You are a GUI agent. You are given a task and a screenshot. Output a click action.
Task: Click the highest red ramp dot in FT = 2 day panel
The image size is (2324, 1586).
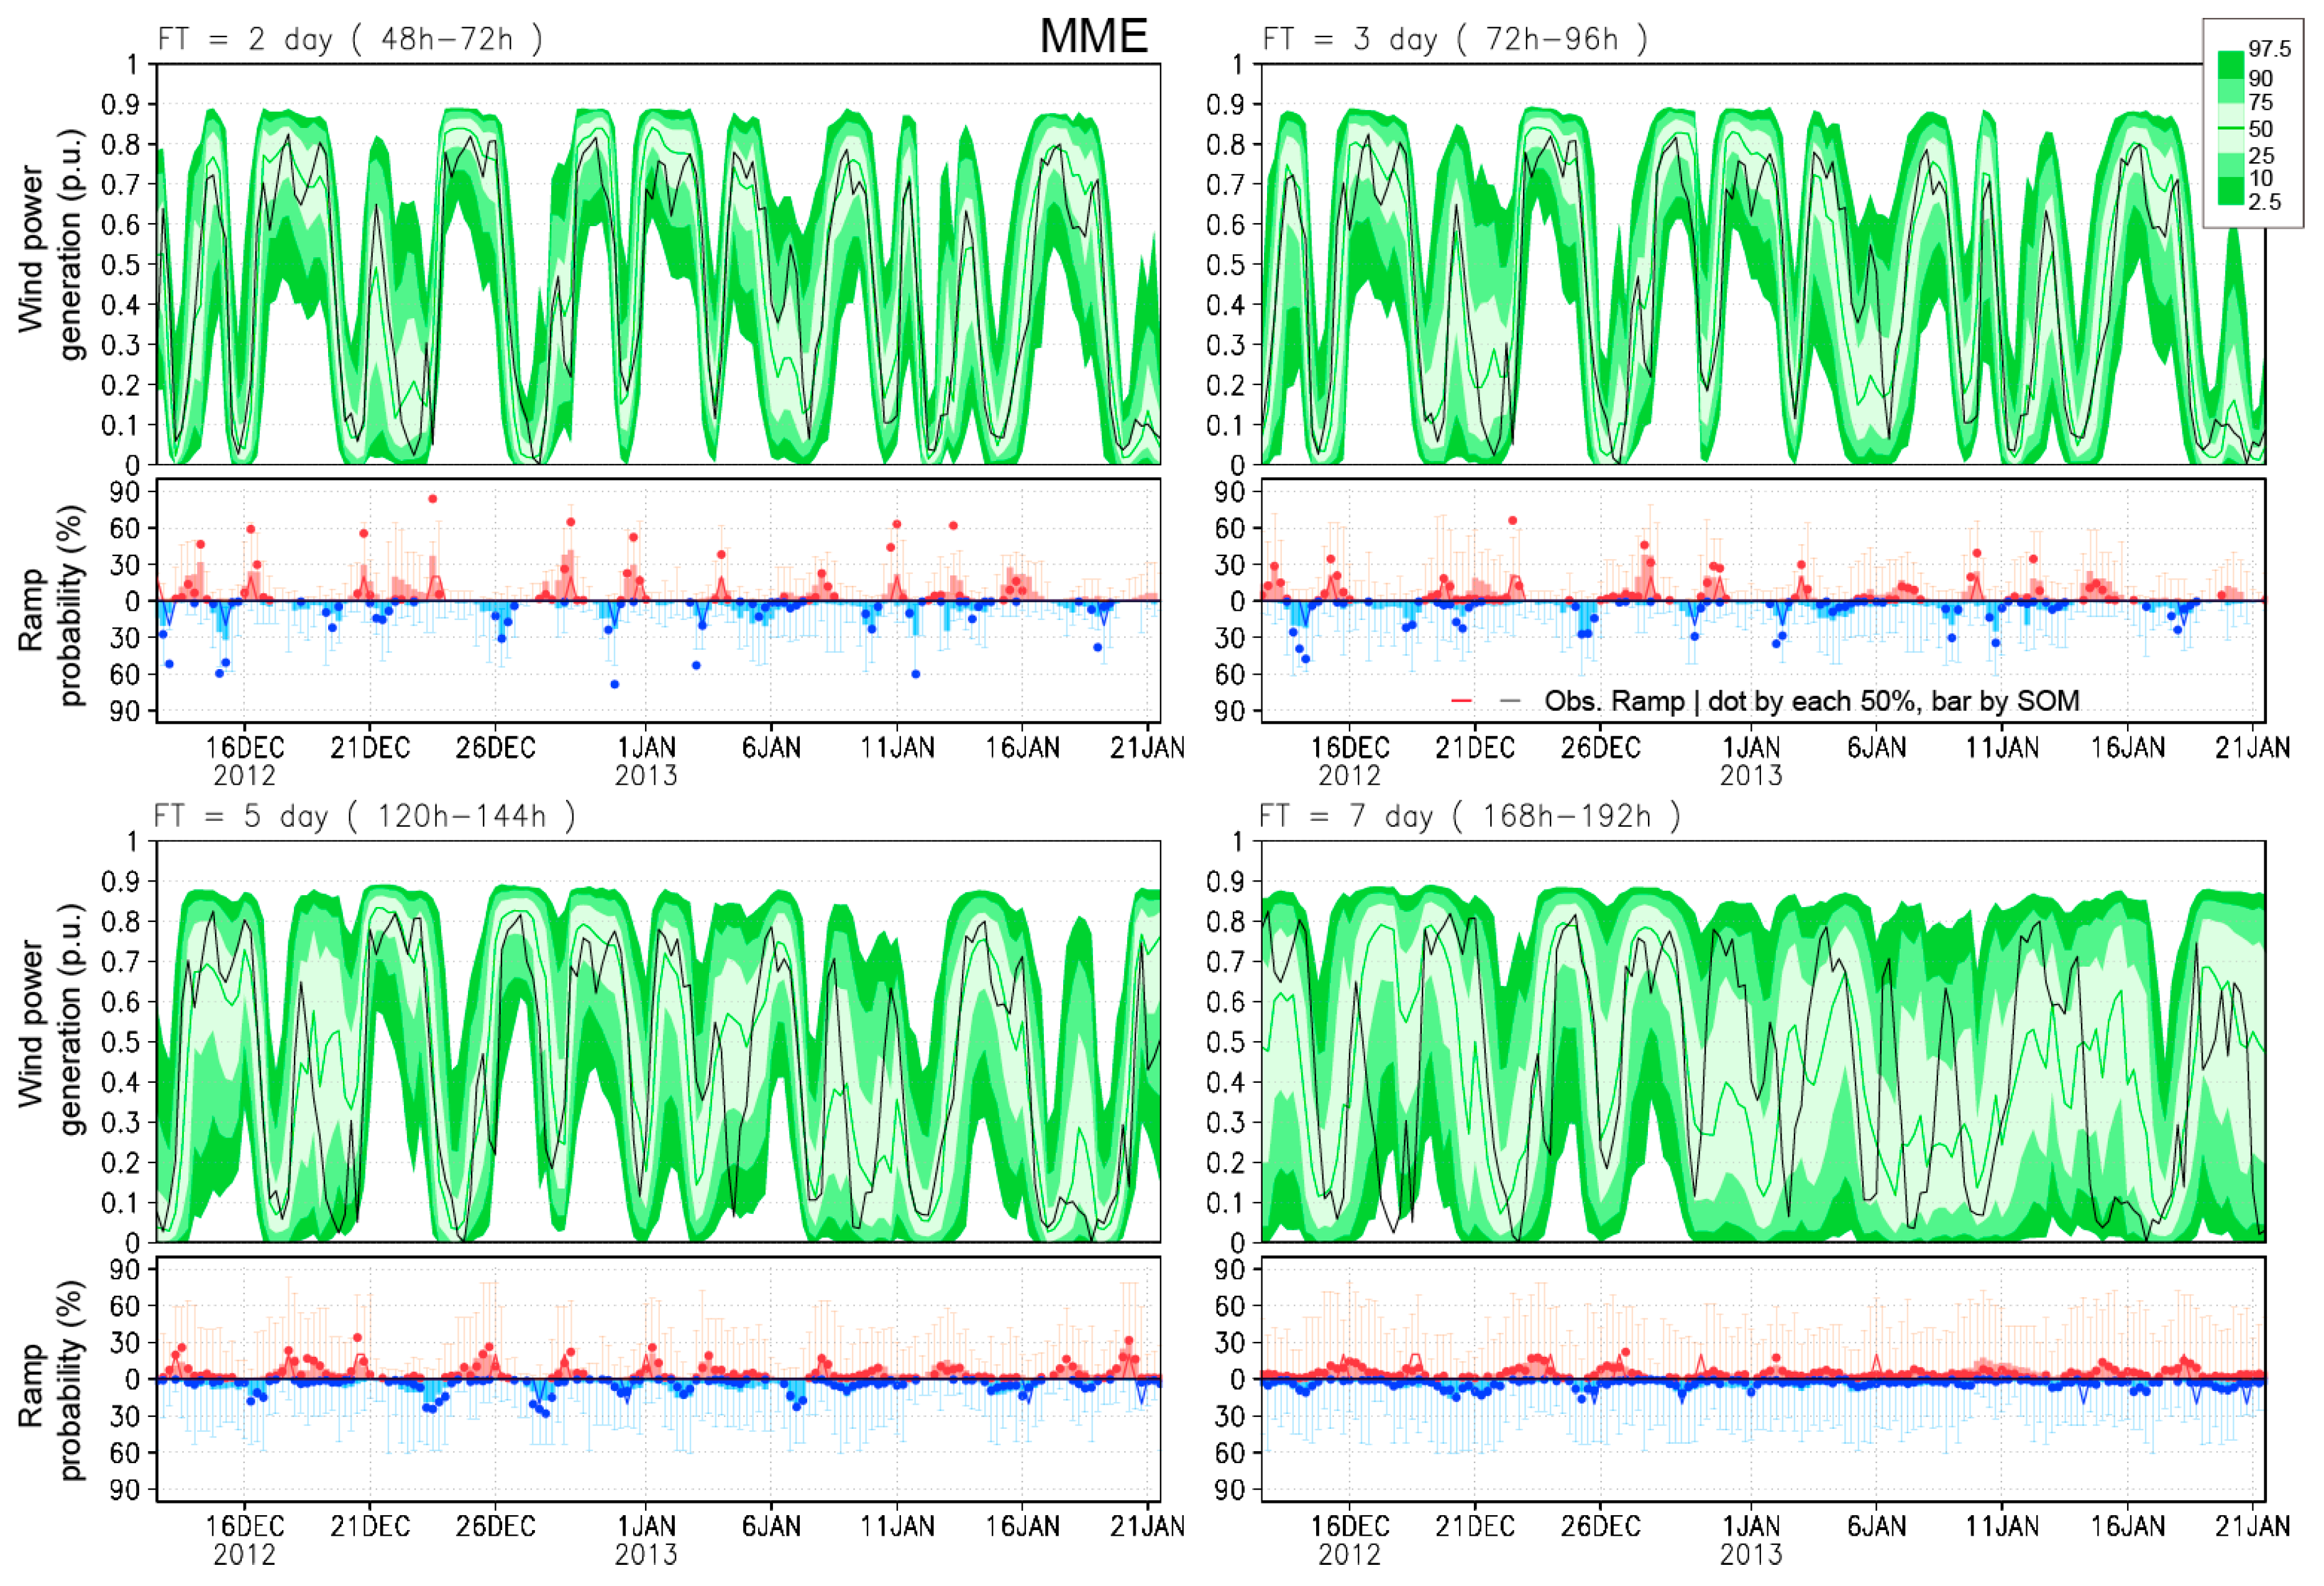point(433,499)
